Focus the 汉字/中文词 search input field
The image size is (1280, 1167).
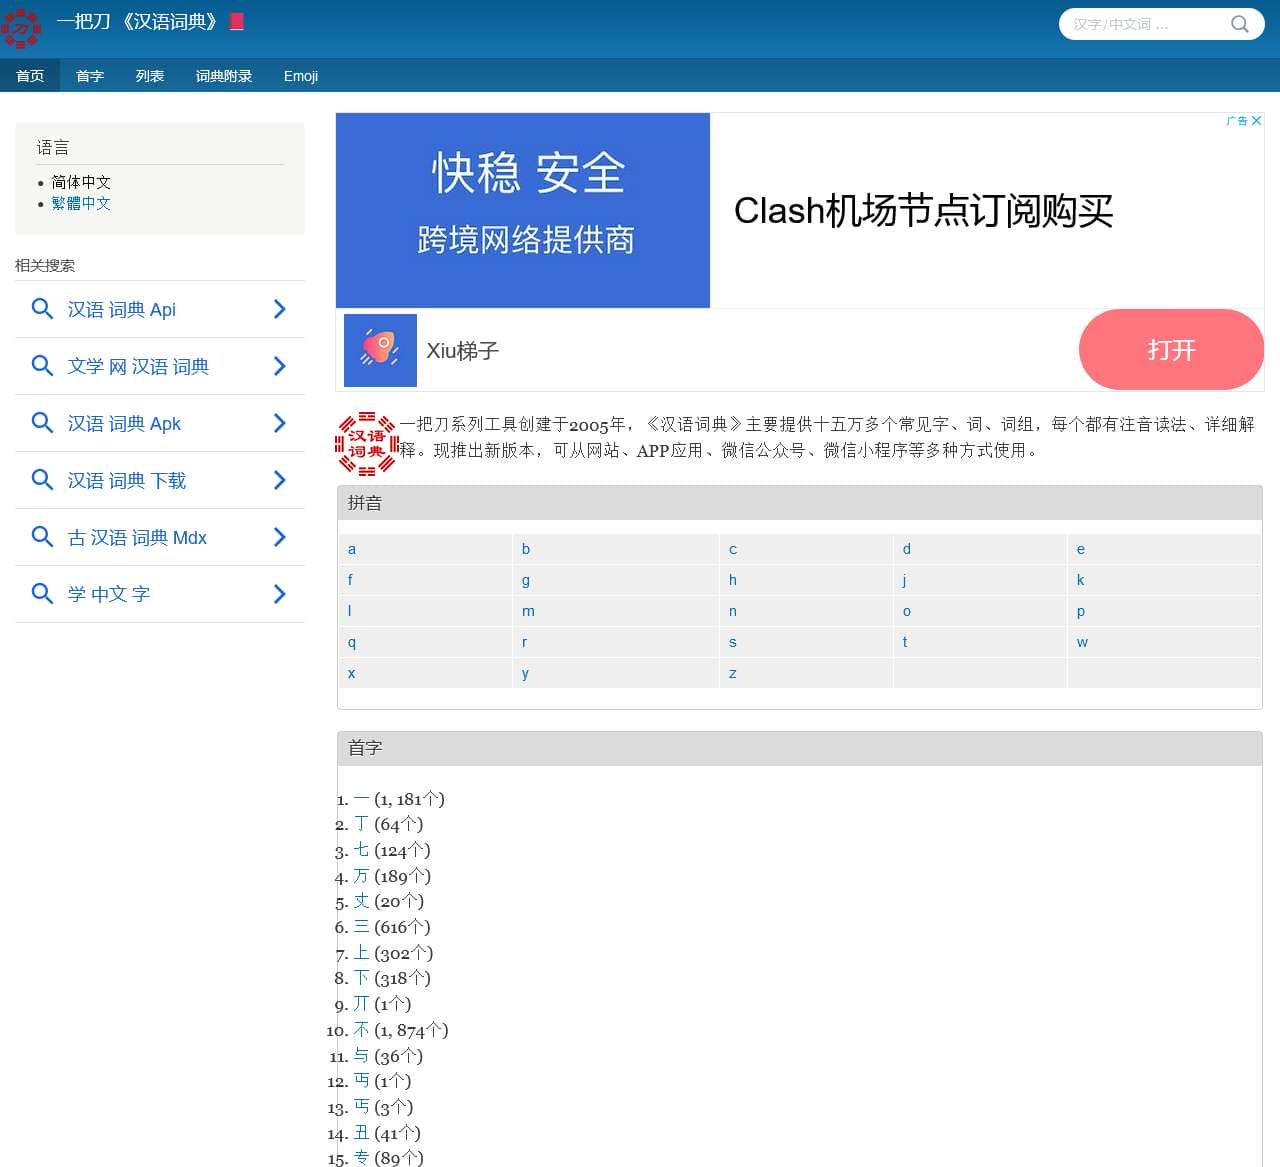tap(1145, 24)
